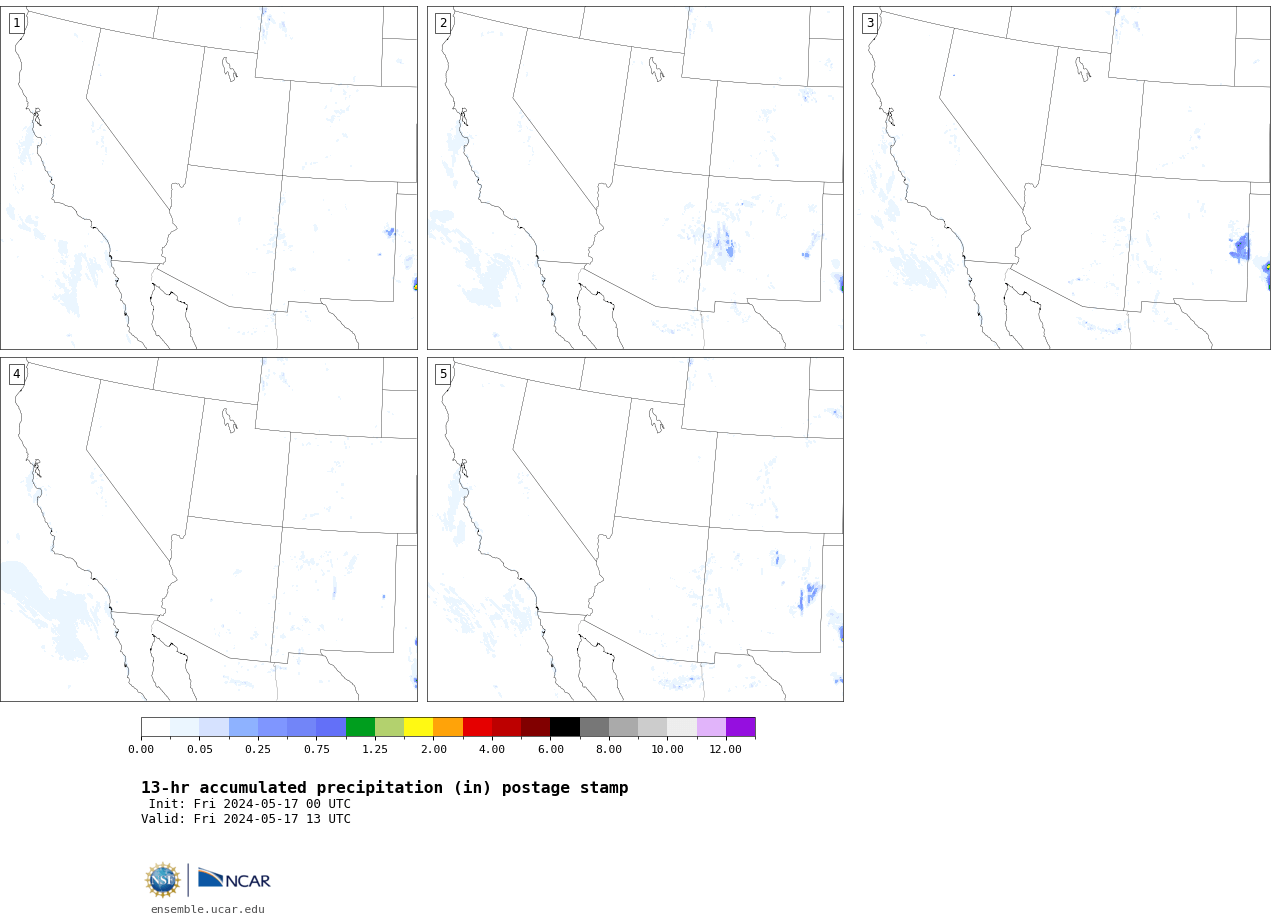Select the darkest gray swatch beside black
The image size is (1280, 920).
click(x=595, y=727)
